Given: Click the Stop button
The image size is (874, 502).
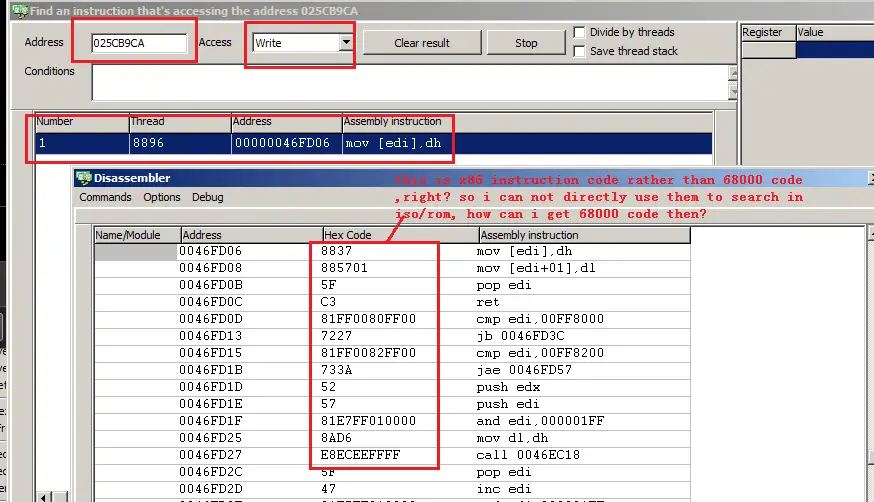Looking at the screenshot, I should pos(526,43).
